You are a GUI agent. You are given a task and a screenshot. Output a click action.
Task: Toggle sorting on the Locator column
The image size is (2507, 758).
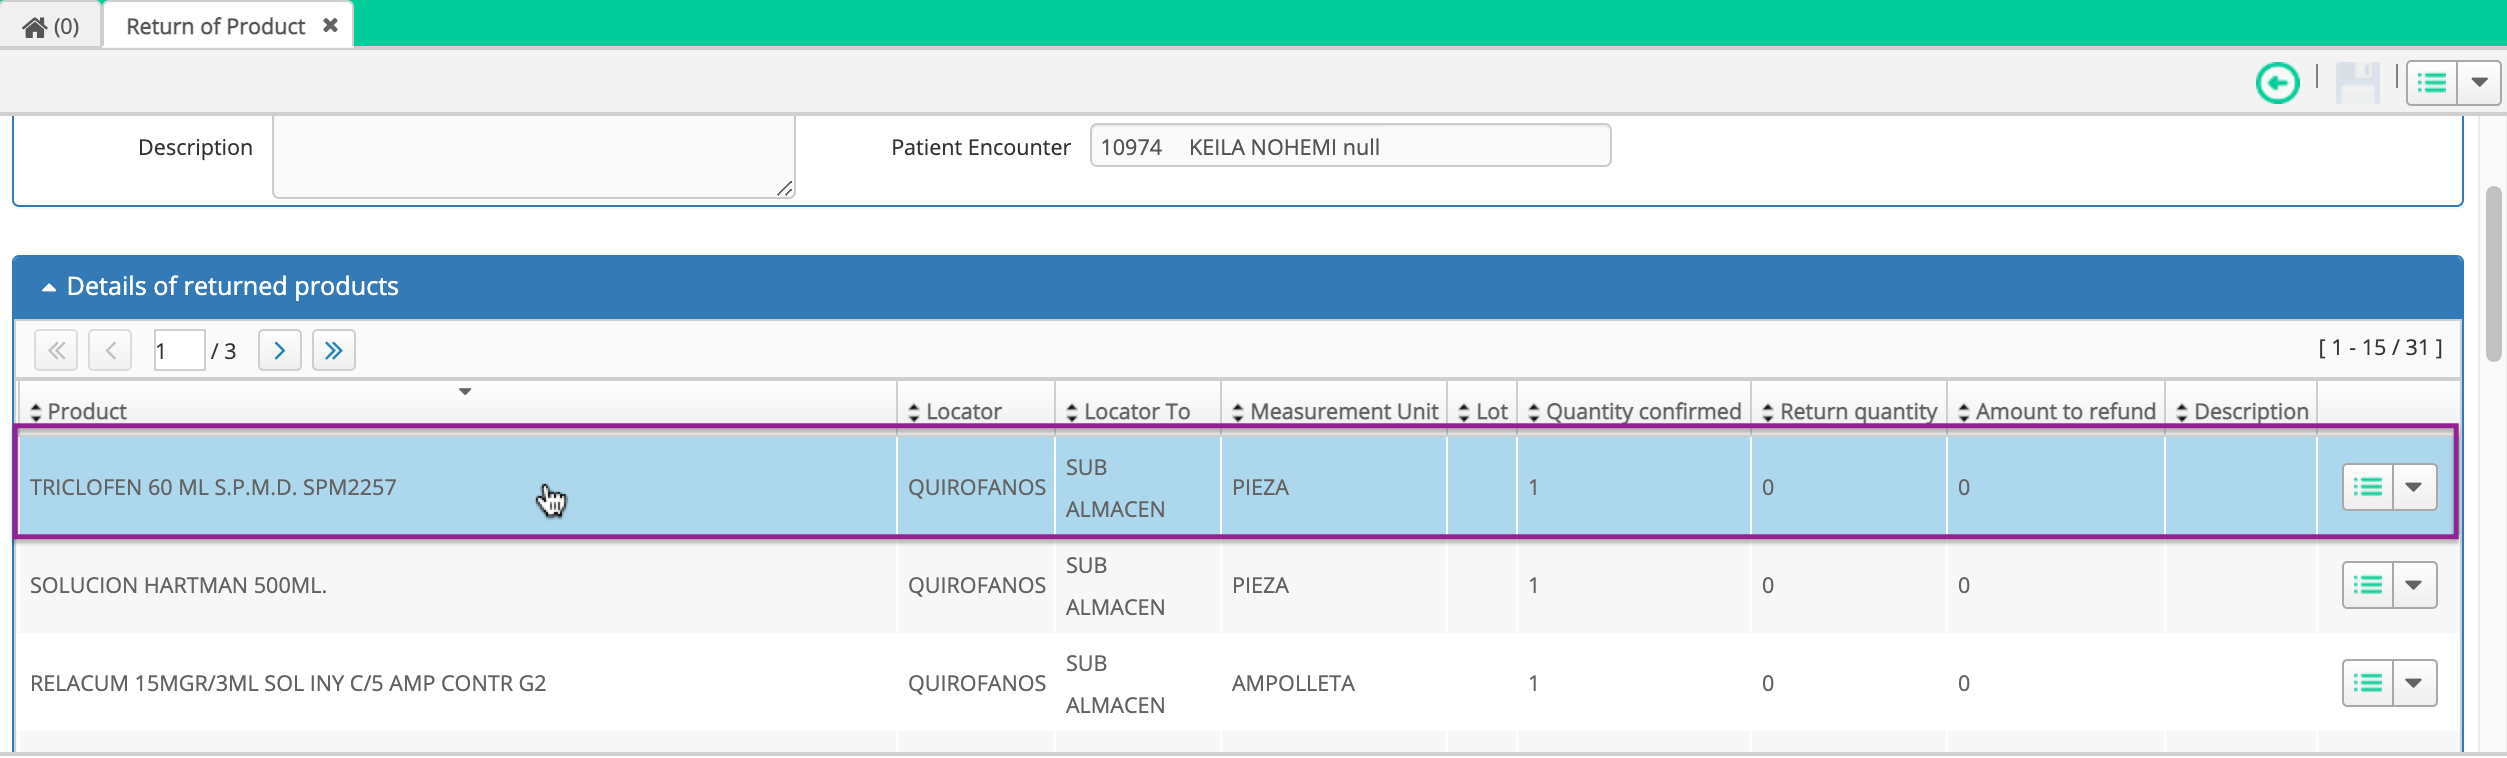(913, 410)
